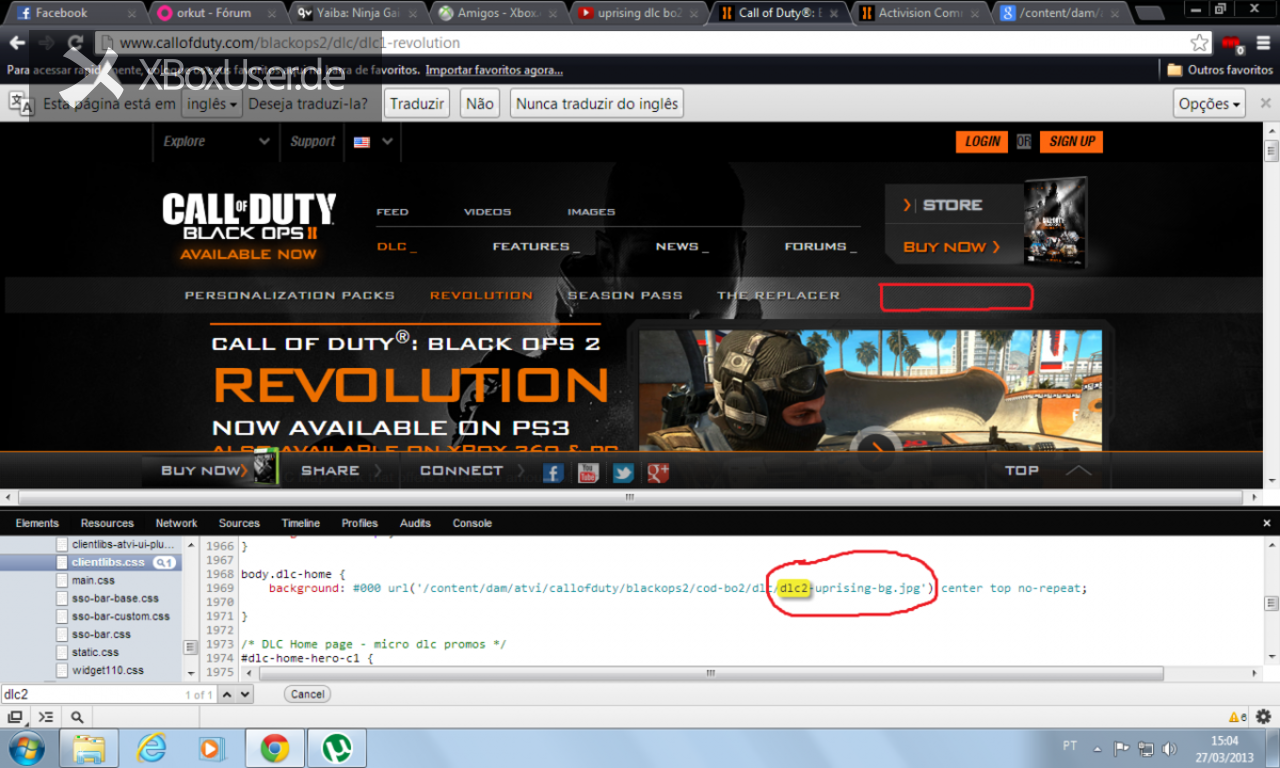Open Windows Media Player taskbar icon
Viewport: 1280px width, 768px height.
tap(209, 748)
